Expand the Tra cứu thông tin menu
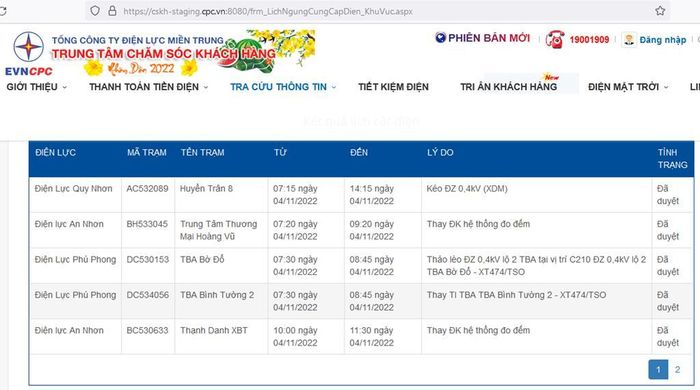700x390 pixels. point(283,87)
